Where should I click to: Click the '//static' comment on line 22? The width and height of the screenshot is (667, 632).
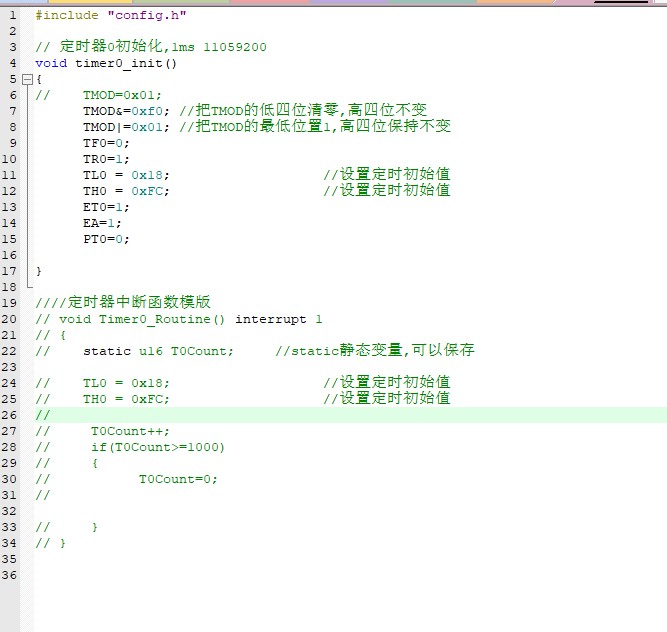click(375, 350)
